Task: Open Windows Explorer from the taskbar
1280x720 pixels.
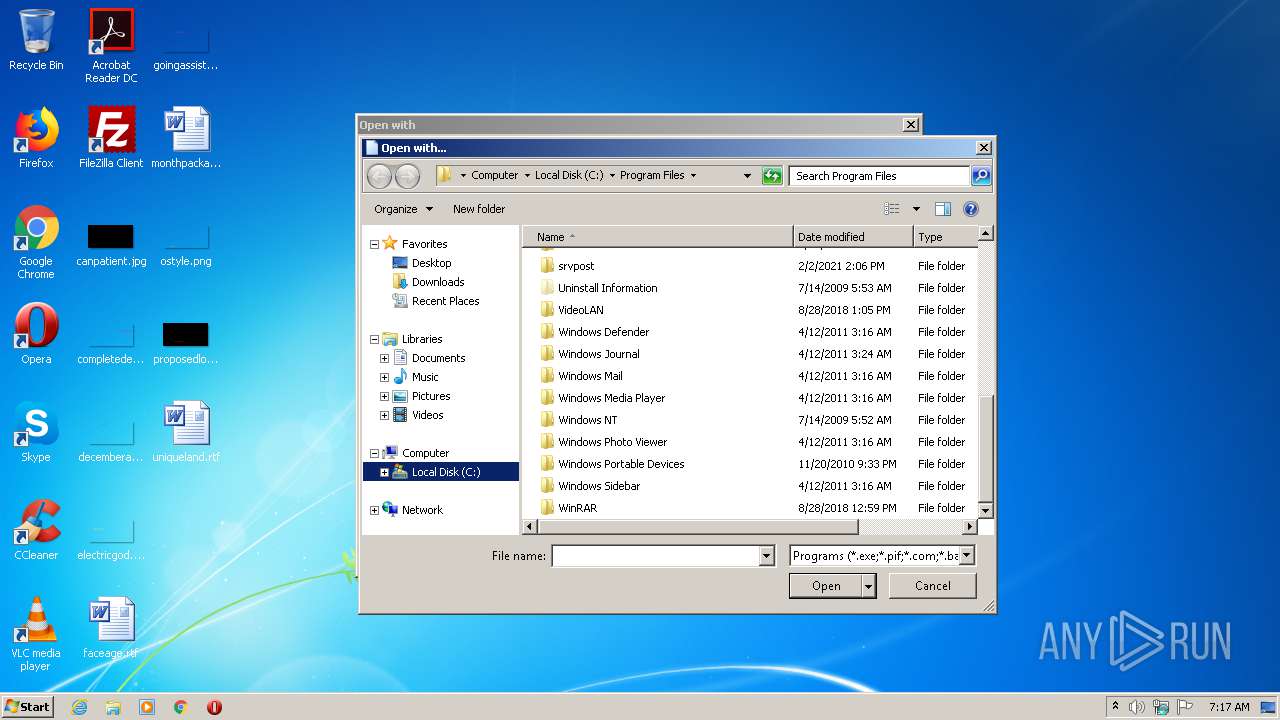Action: [113, 707]
